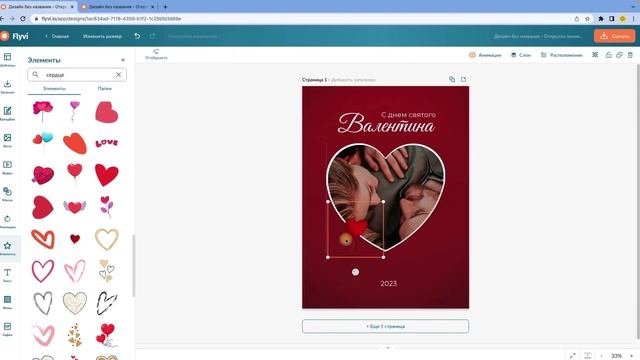Add a new page with page icon

[463, 79]
